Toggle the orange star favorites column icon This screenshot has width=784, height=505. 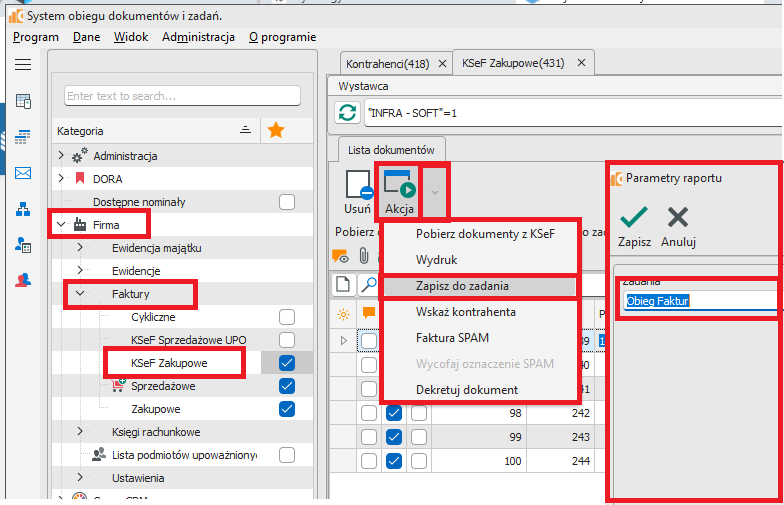[x=276, y=130]
